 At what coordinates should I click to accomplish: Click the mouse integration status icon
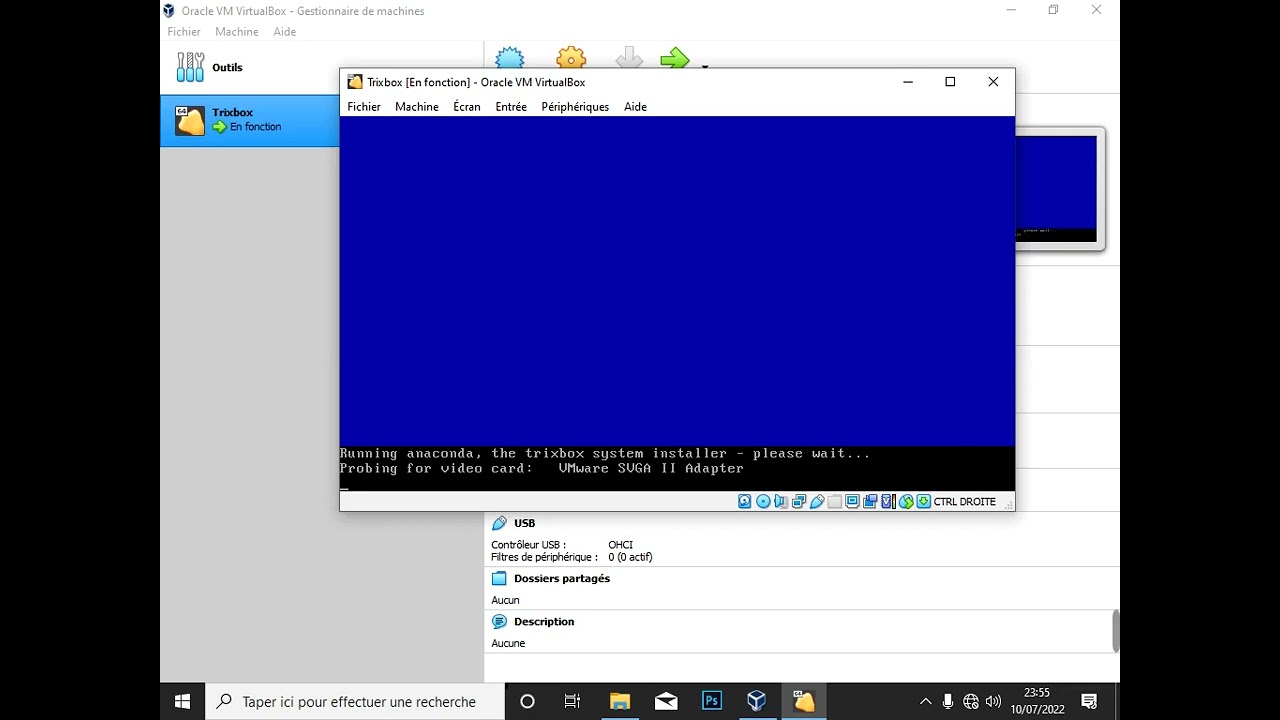pyautogui.click(x=906, y=502)
